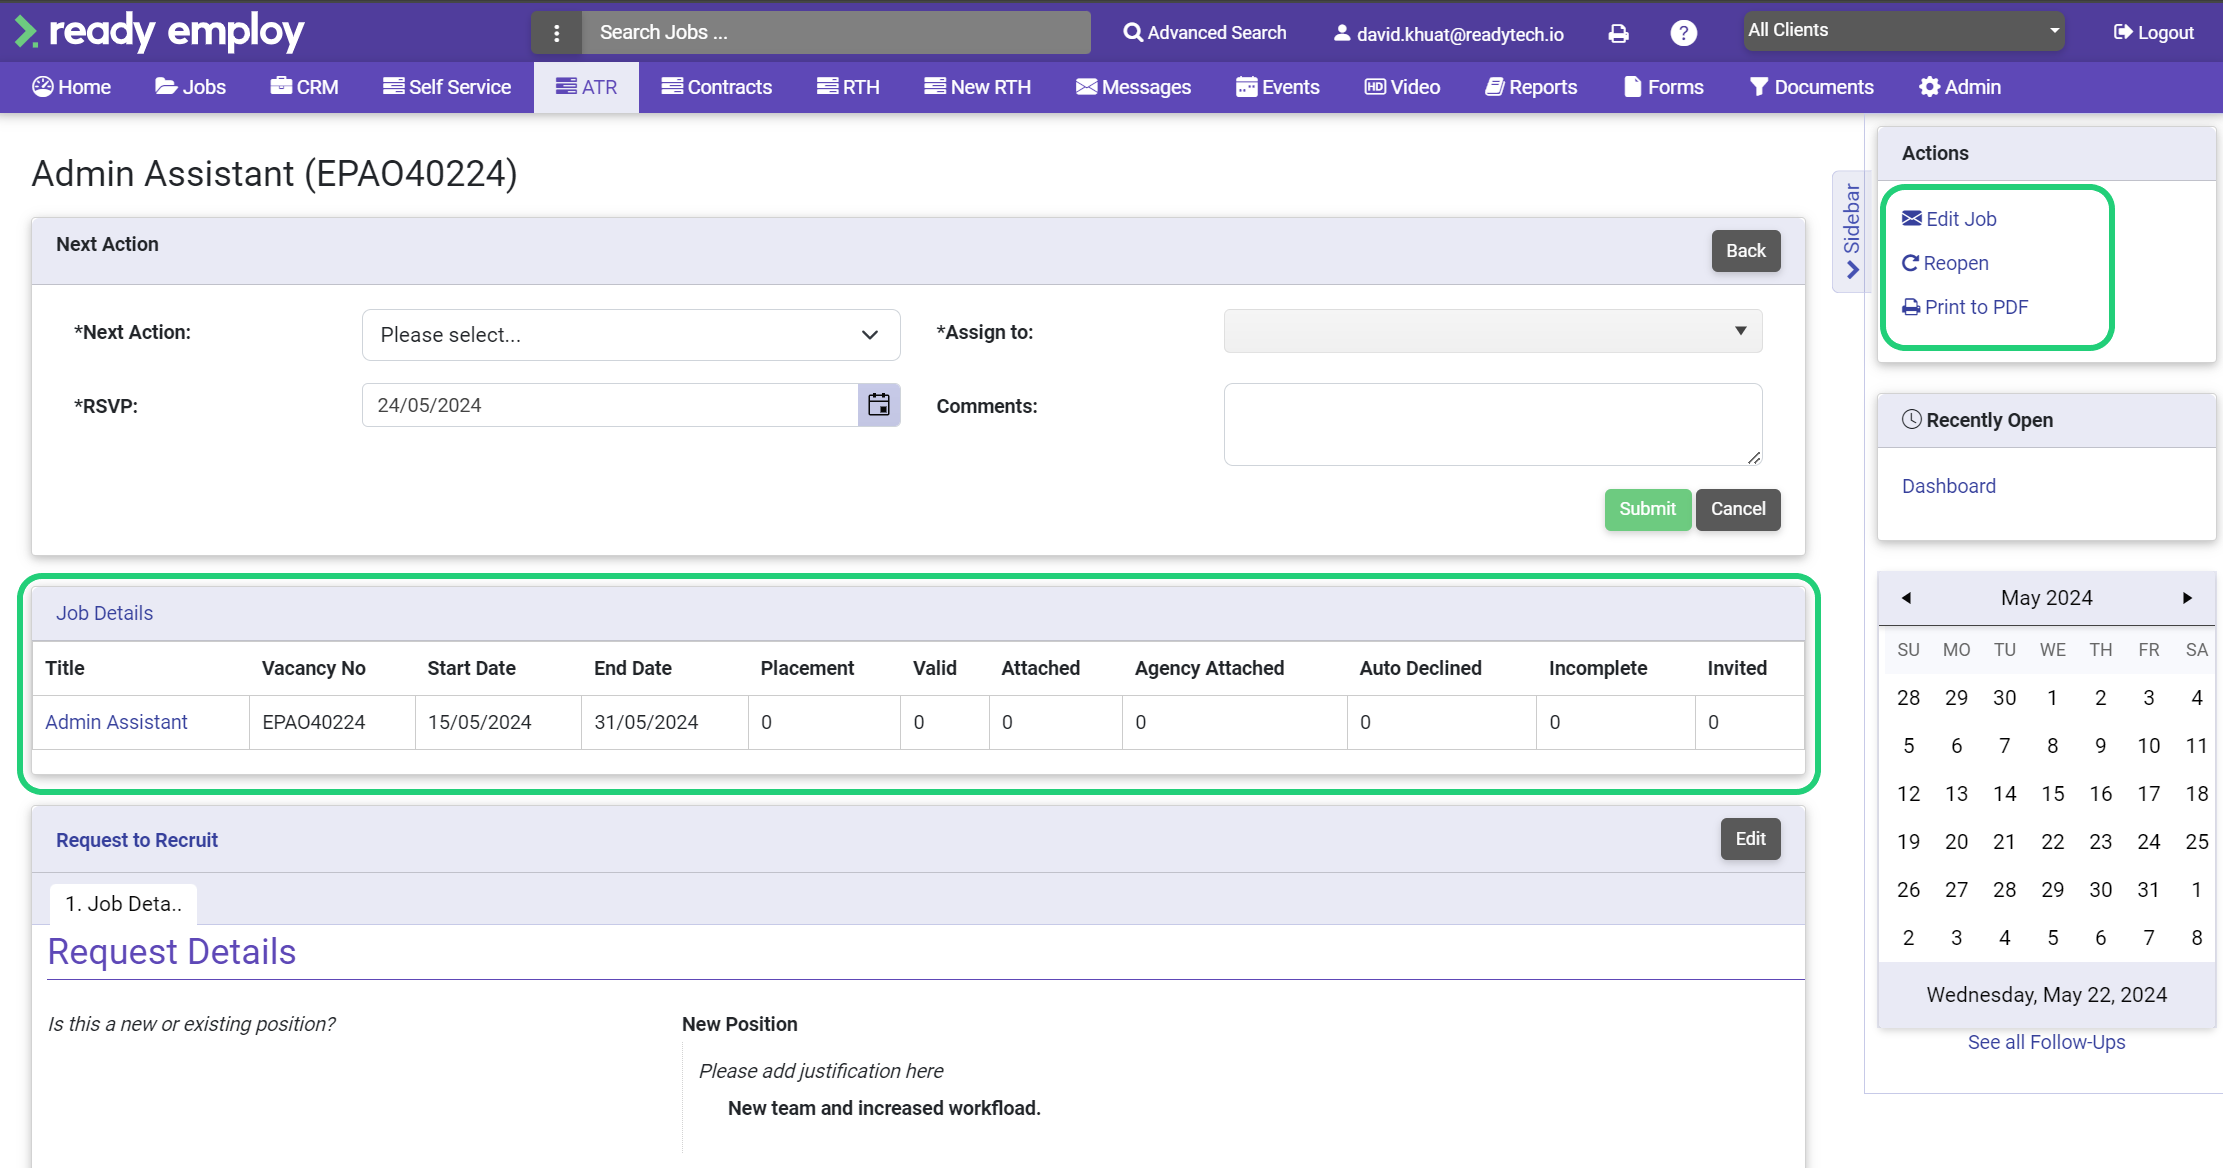Screen dimensions: 2223x1168
Task: Log out using the Logout link
Action: [x=2154, y=33]
